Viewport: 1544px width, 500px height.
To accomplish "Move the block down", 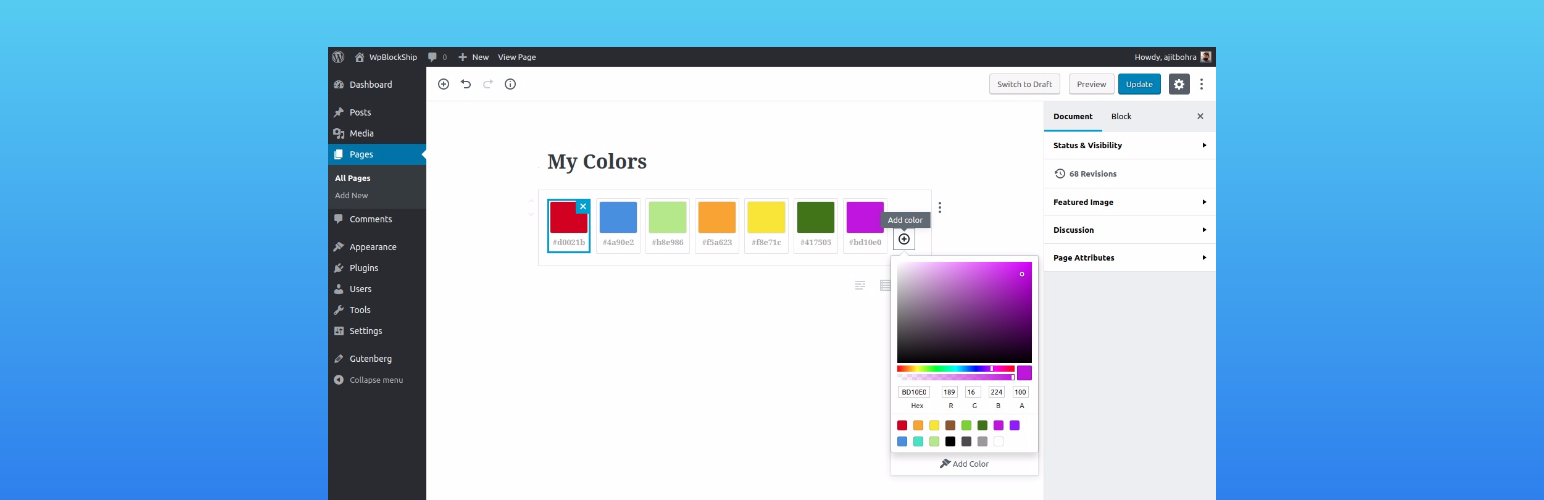I will click(x=532, y=213).
